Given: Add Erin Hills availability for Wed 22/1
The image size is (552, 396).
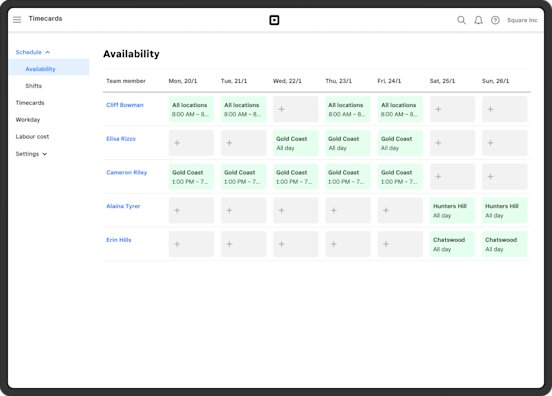Looking at the screenshot, I should coord(296,244).
